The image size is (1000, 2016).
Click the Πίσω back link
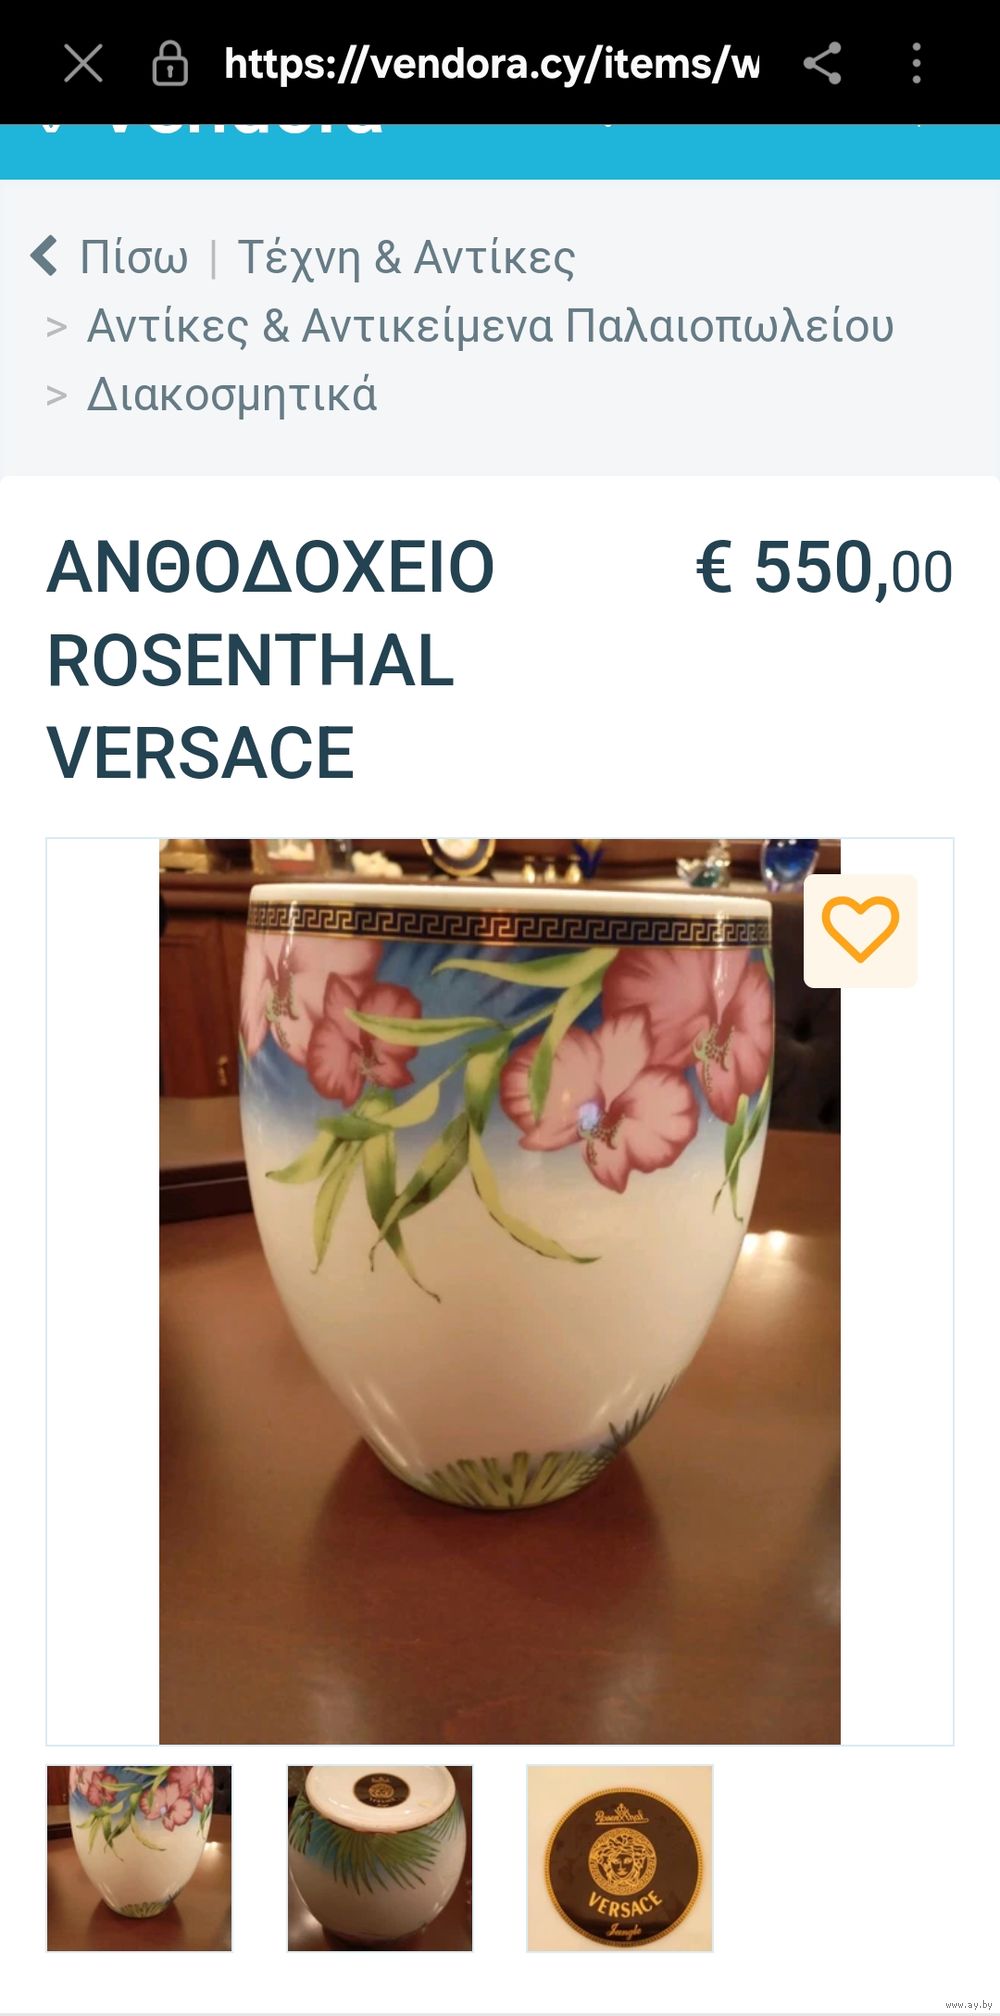click(134, 258)
